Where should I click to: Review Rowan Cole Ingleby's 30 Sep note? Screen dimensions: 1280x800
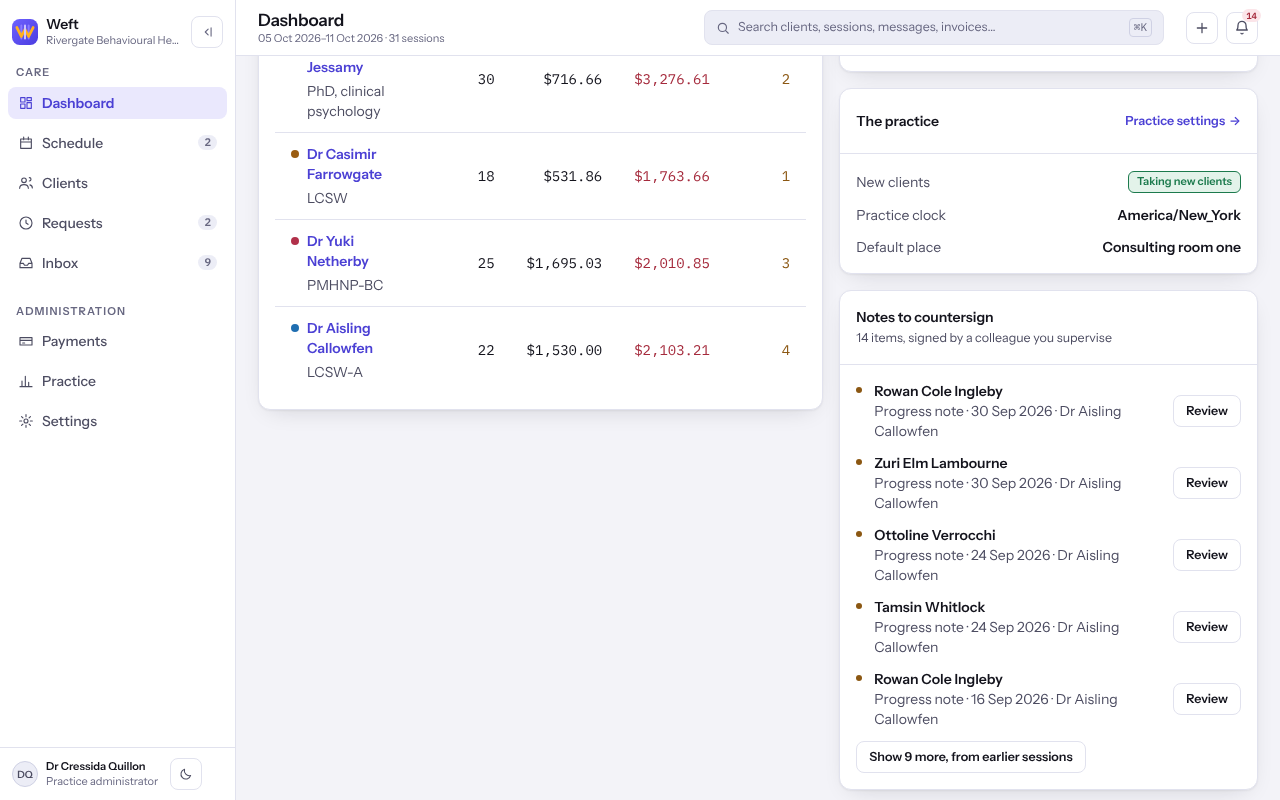[1207, 411]
